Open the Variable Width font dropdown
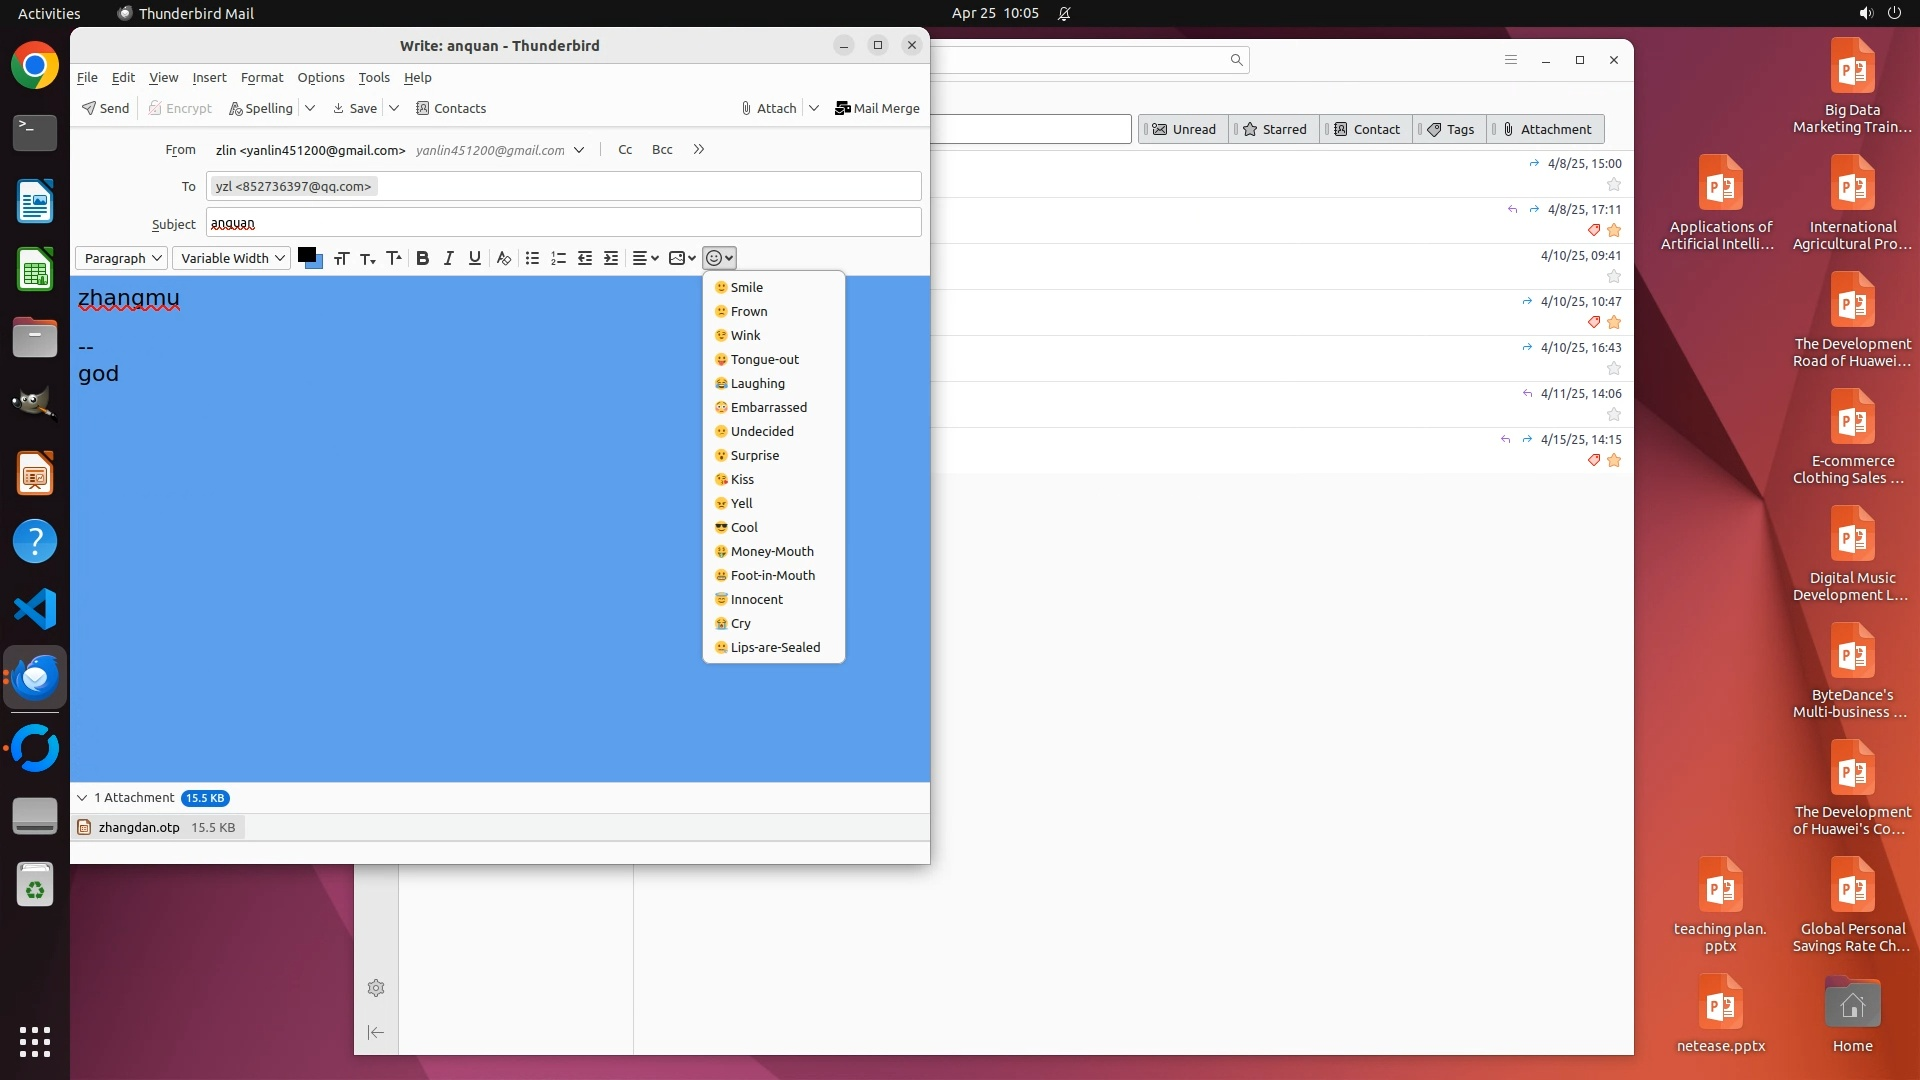The width and height of the screenshot is (1920, 1080). (x=232, y=258)
